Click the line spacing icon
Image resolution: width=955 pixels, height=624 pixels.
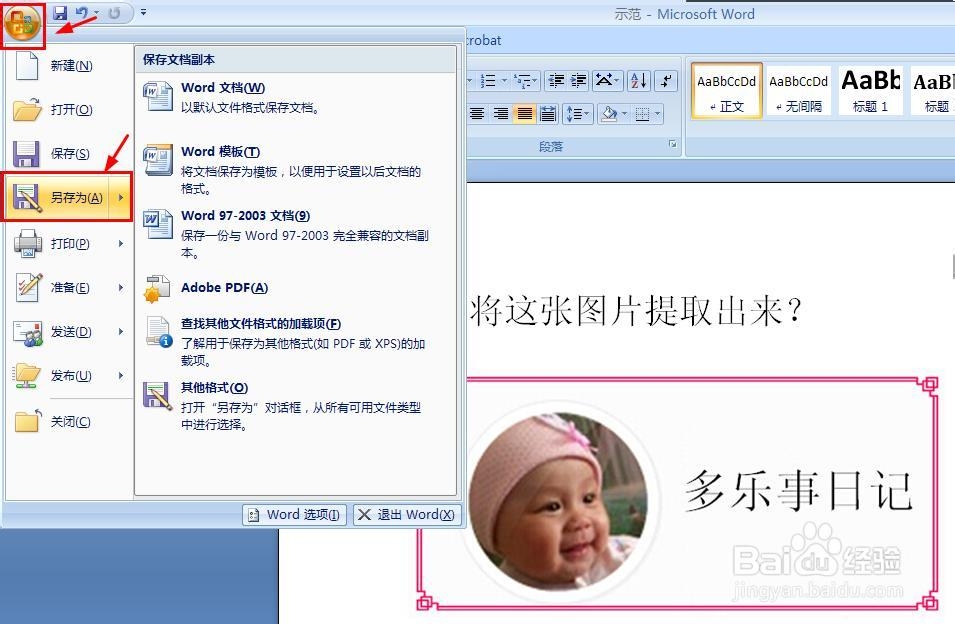click(x=573, y=114)
